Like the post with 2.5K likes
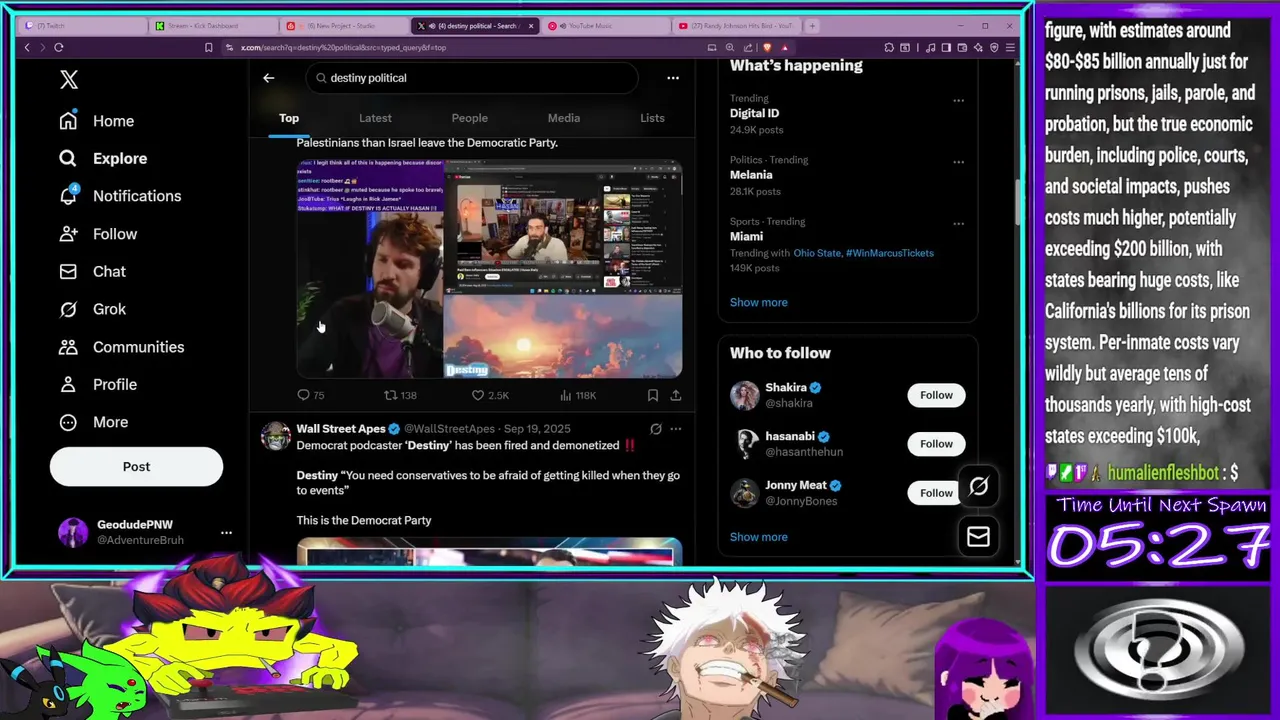1280x720 pixels. click(490, 395)
